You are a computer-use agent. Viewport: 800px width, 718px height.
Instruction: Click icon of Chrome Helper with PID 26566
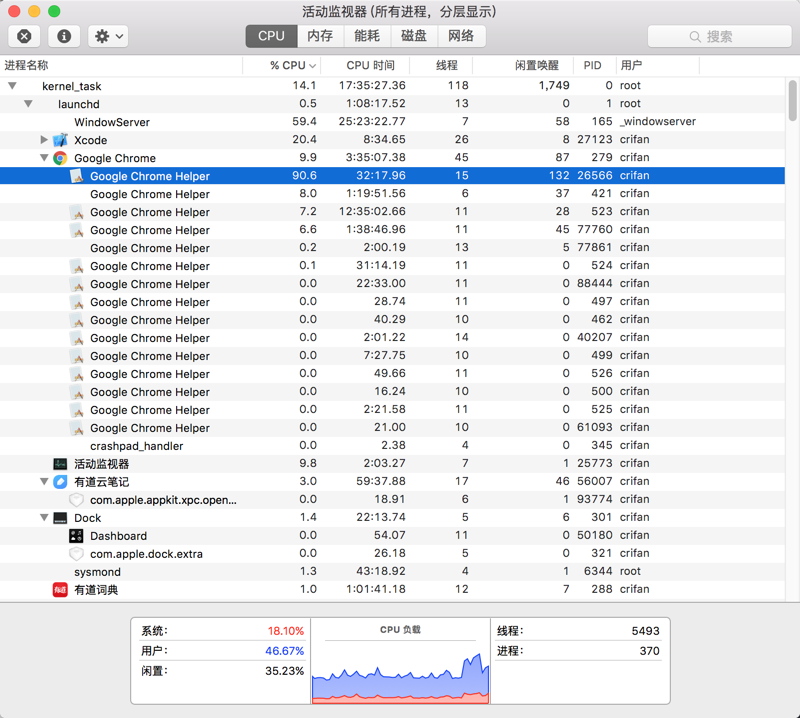[77, 176]
